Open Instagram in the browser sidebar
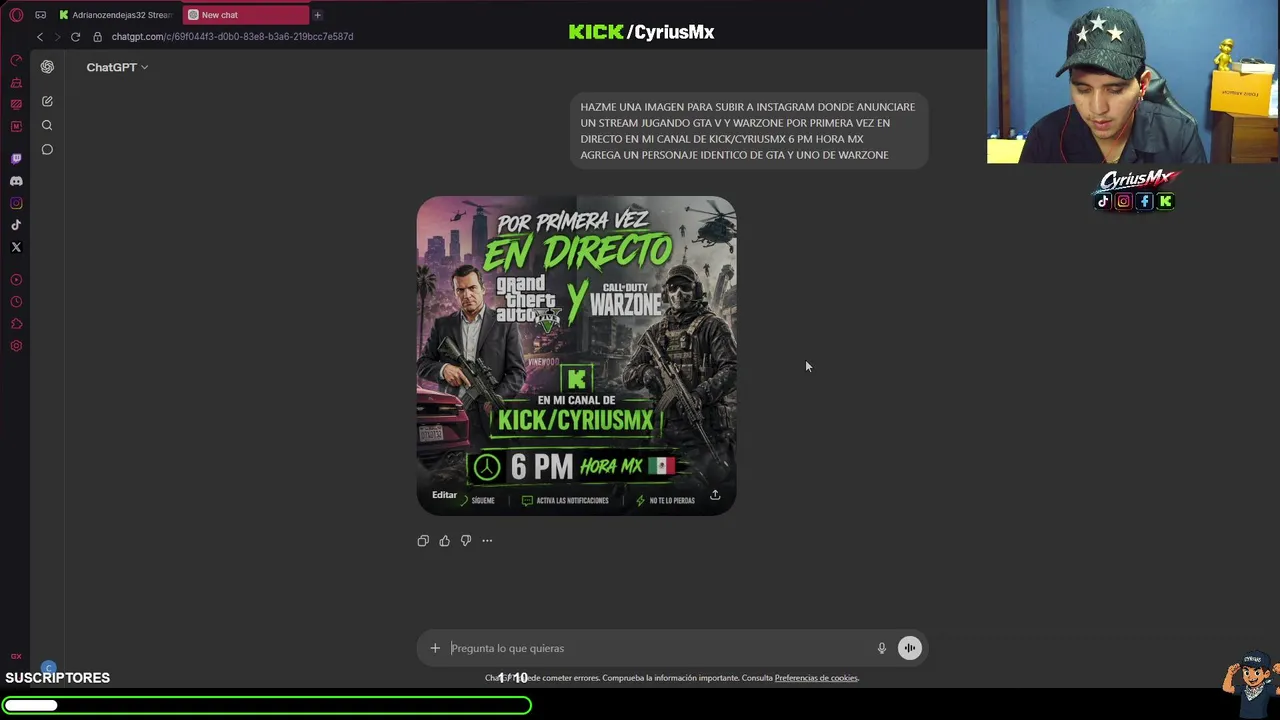 point(16,203)
